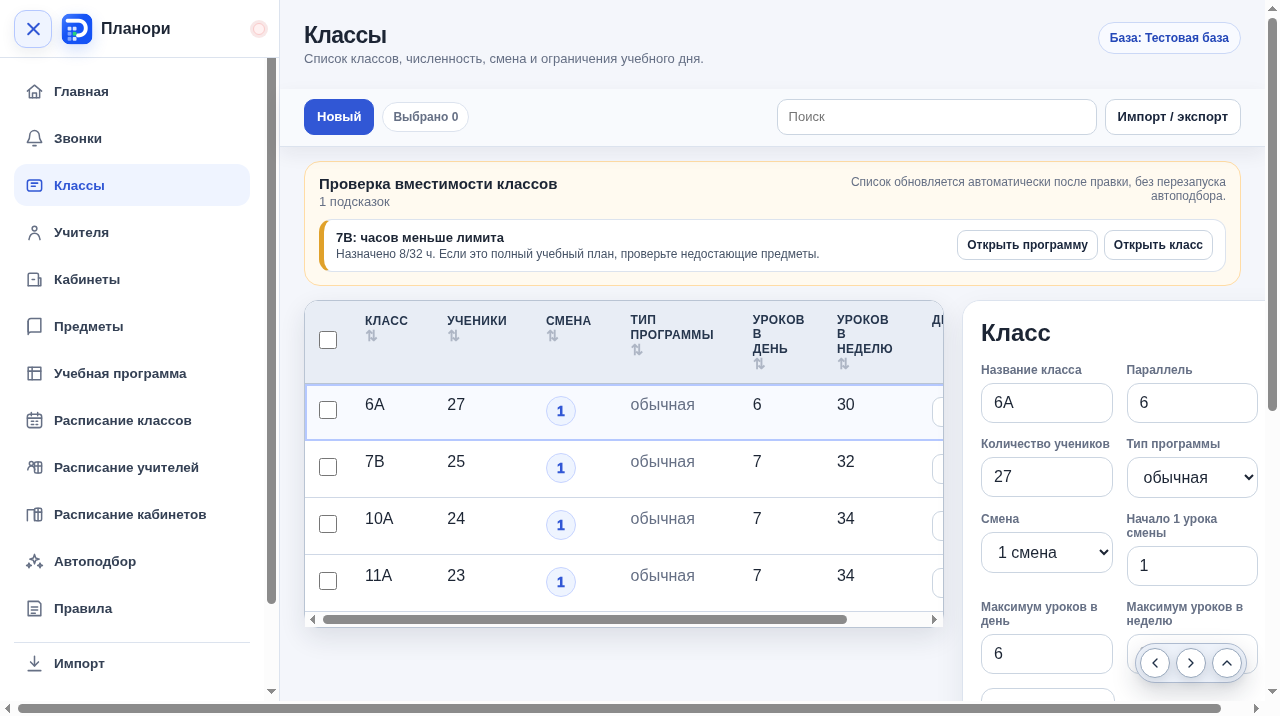Screen dimensions: 1280x716
Task: Click the document icon beside Правила
Action: 35,609
